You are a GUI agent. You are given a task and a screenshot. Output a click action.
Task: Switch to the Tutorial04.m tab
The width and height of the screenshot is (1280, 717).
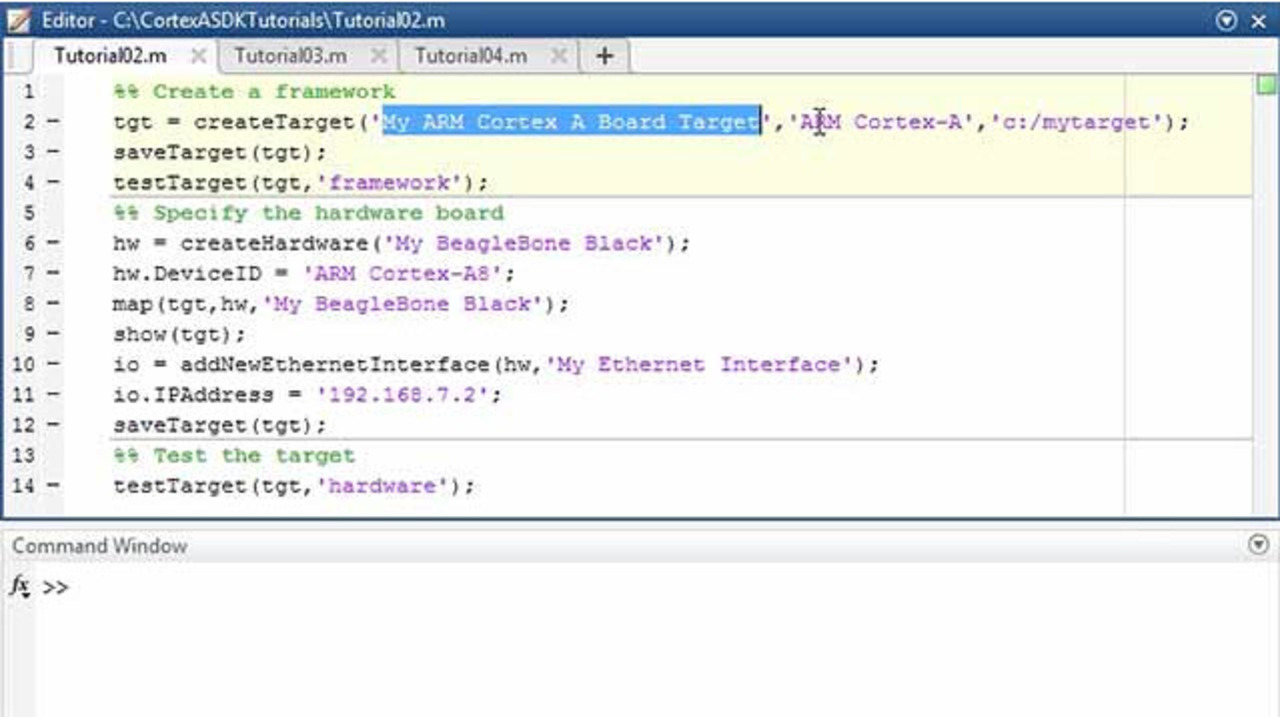coord(470,56)
